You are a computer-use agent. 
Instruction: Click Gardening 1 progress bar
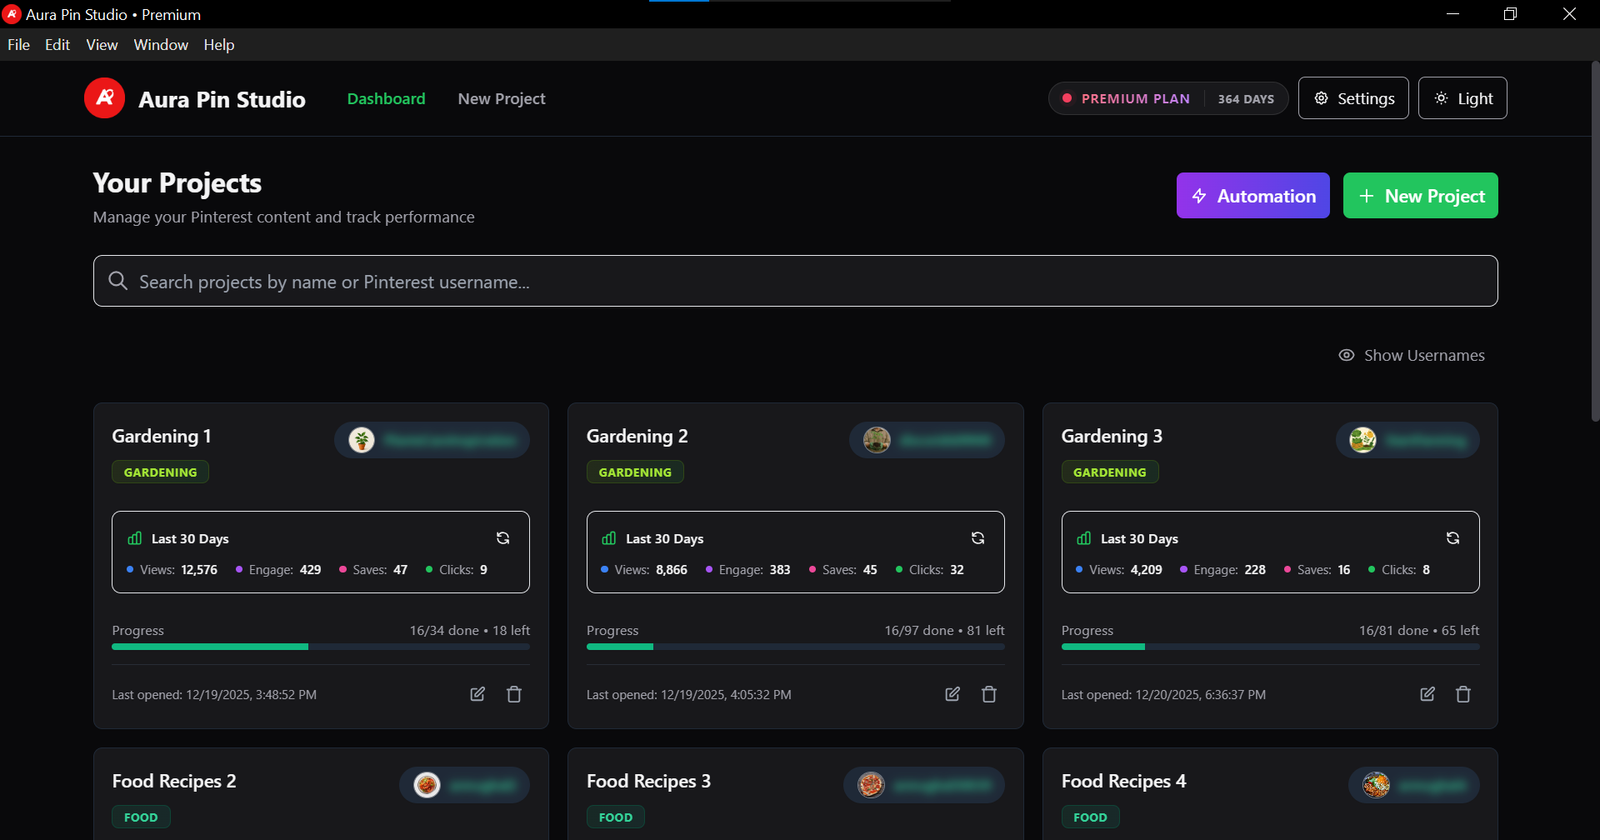[321, 647]
